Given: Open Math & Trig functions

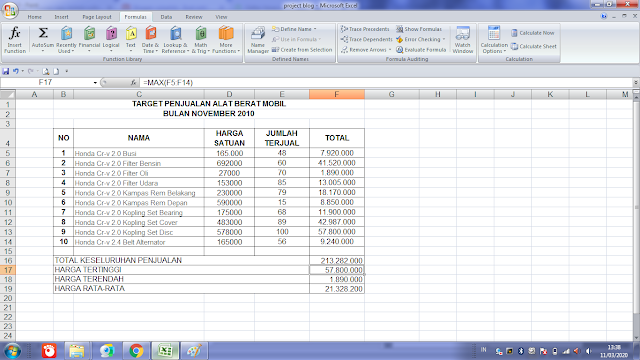Looking at the screenshot, I should 201,40.
